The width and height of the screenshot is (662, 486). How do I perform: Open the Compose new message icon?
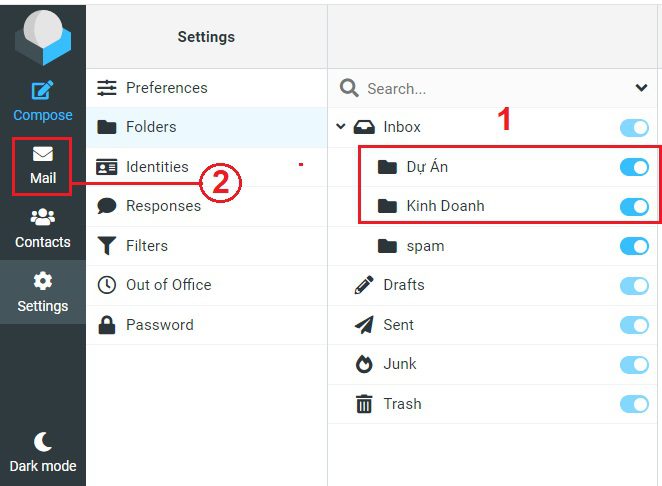[x=42, y=90]
